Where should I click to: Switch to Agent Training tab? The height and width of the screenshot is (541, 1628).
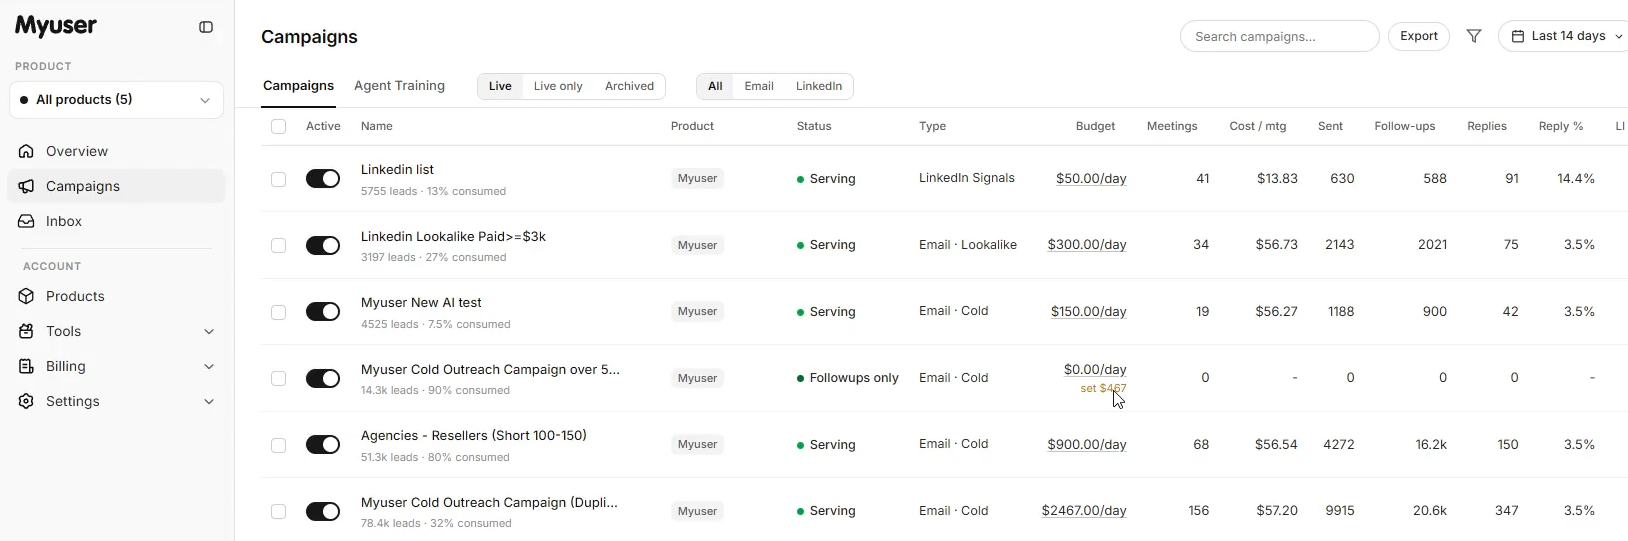tap(399, 86)
